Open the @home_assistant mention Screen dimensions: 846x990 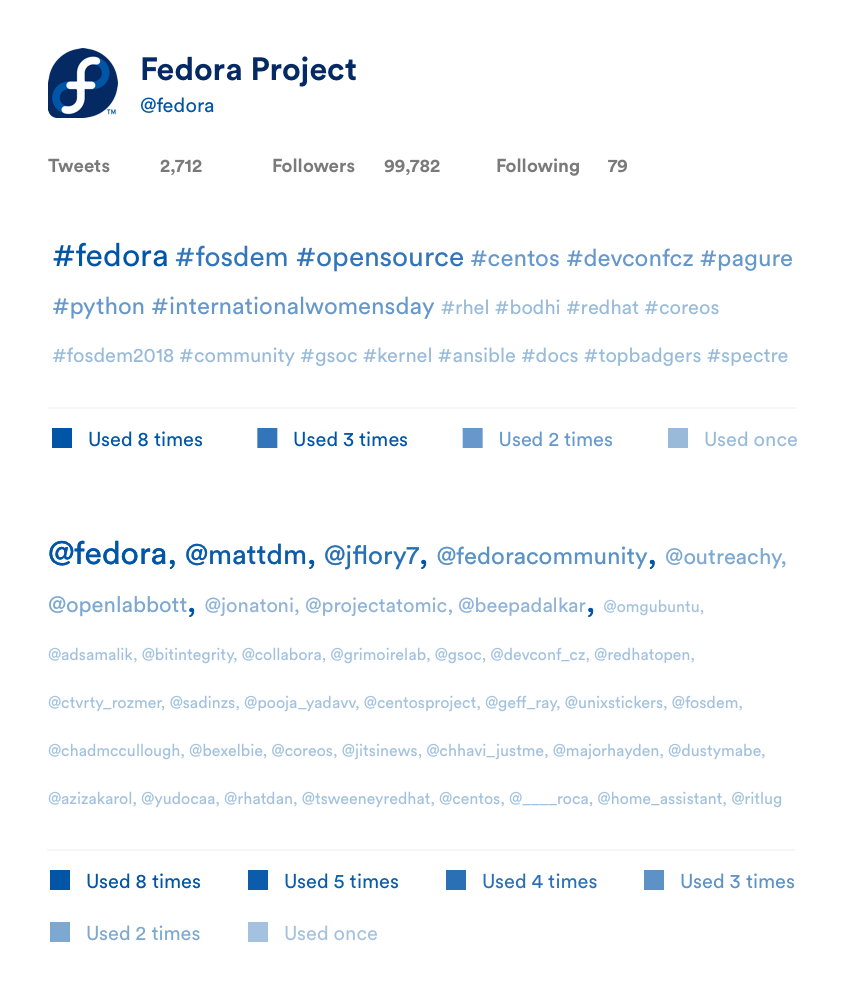click(662, 799)
